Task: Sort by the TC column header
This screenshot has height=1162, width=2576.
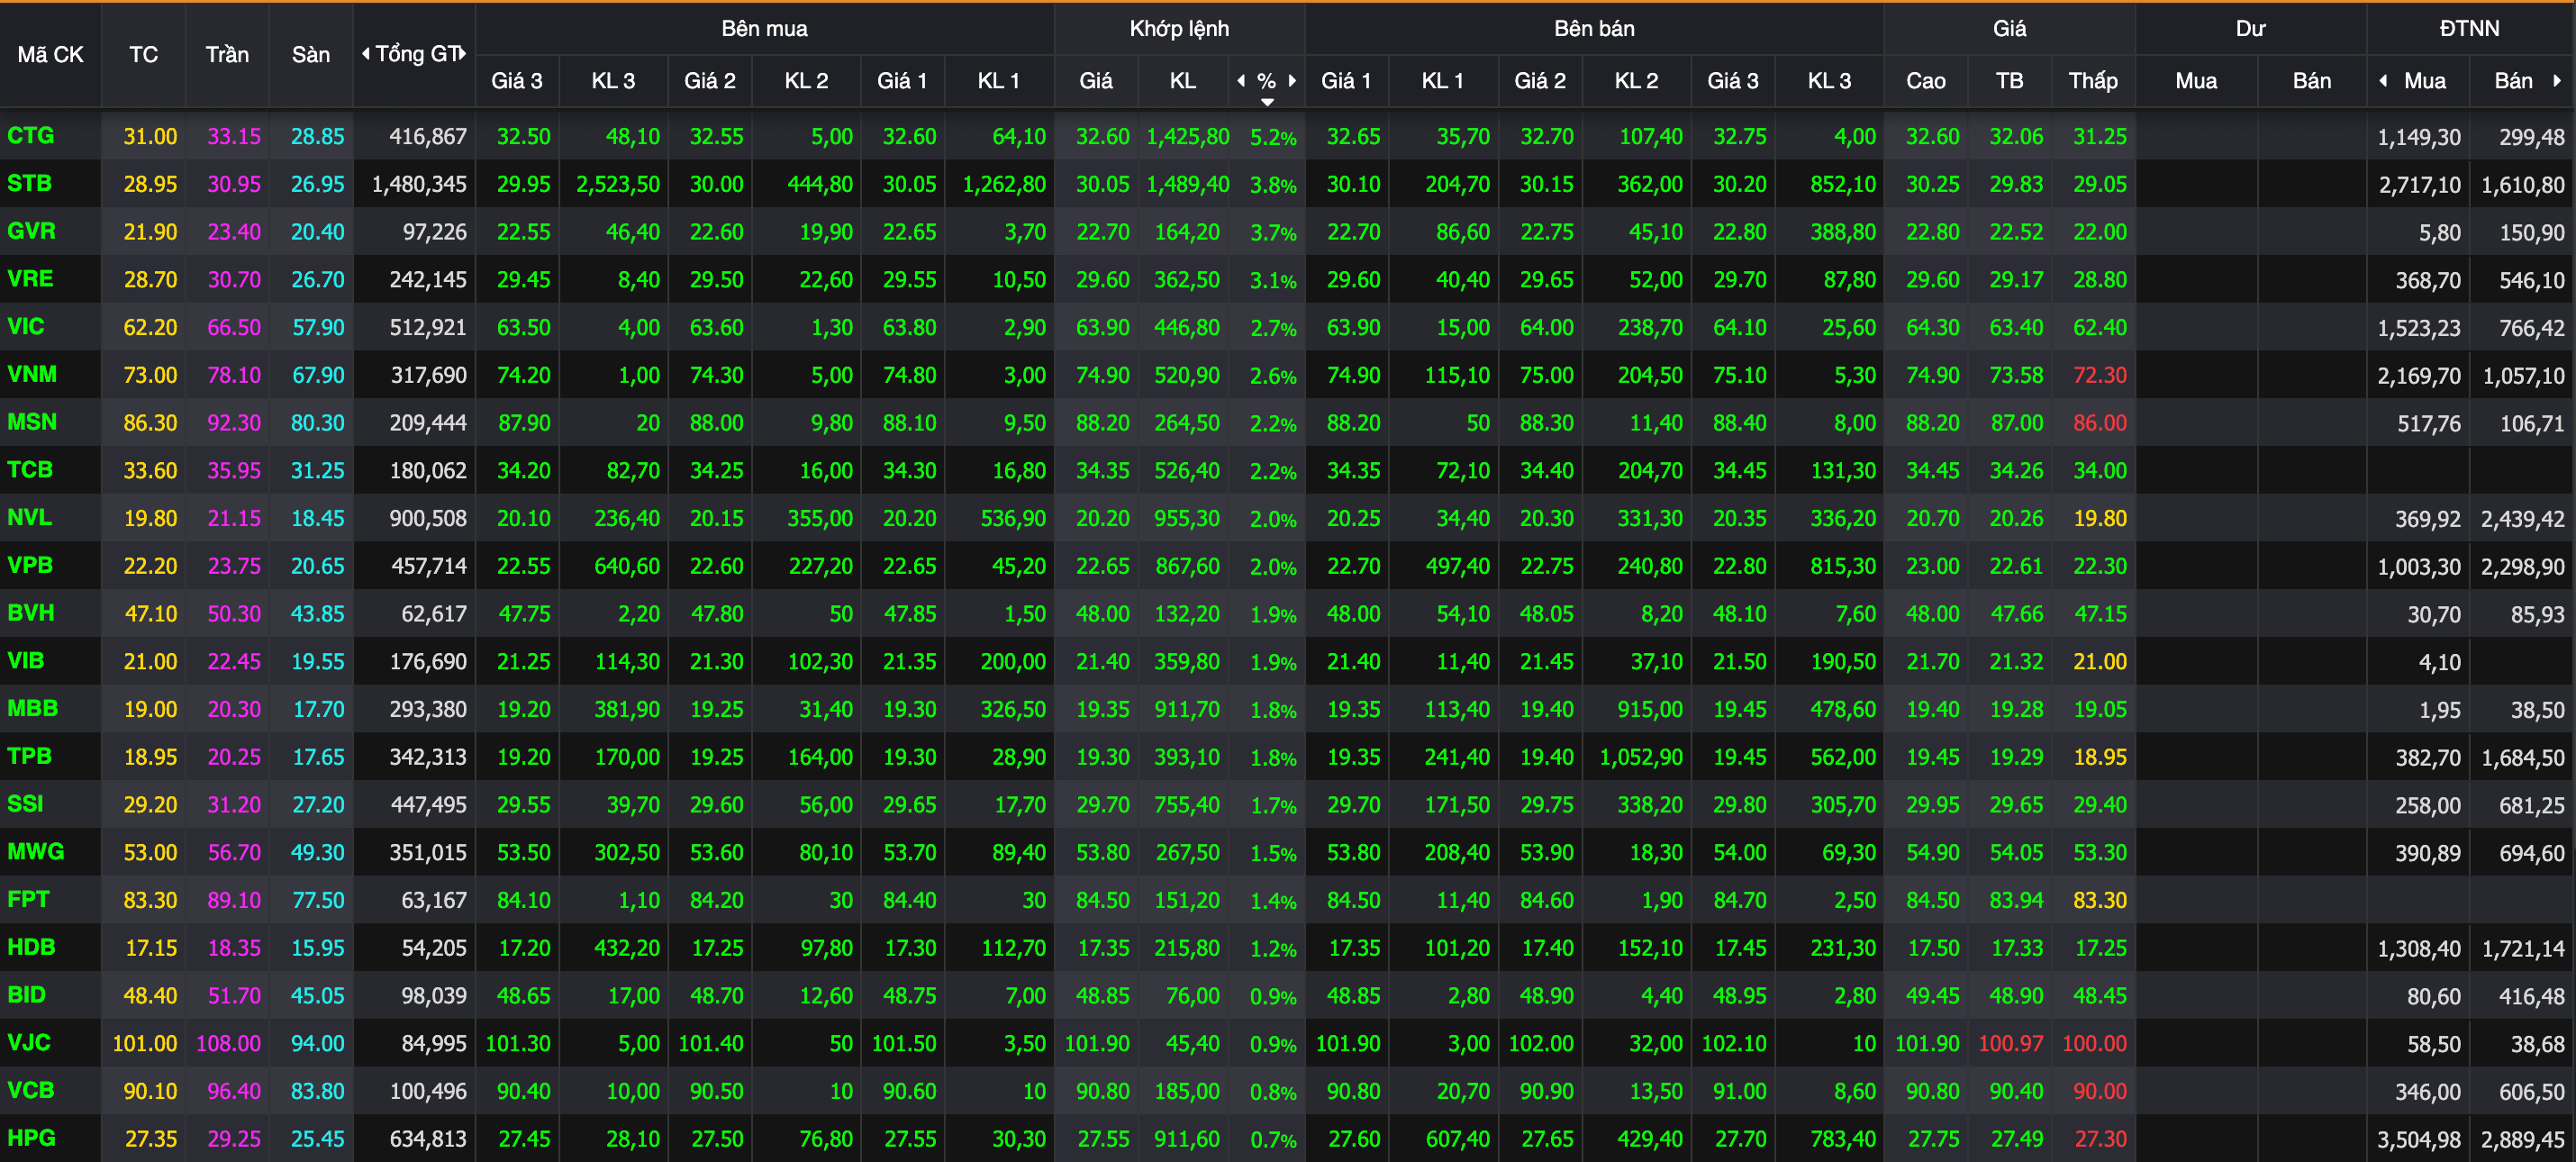Action: (143, 55)
